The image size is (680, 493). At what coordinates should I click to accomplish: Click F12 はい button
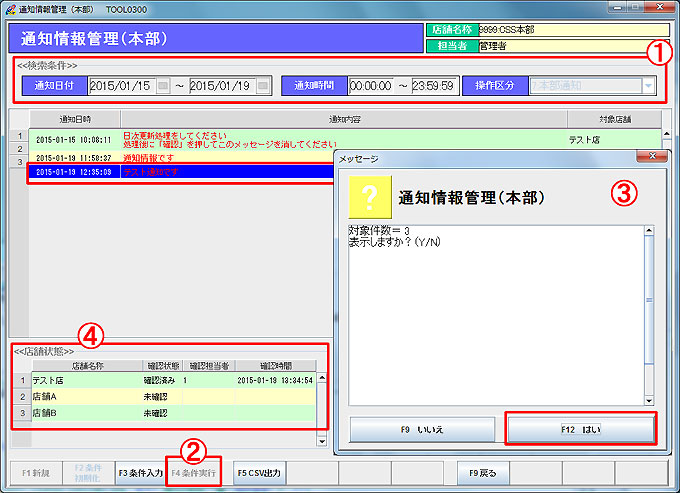581,429
